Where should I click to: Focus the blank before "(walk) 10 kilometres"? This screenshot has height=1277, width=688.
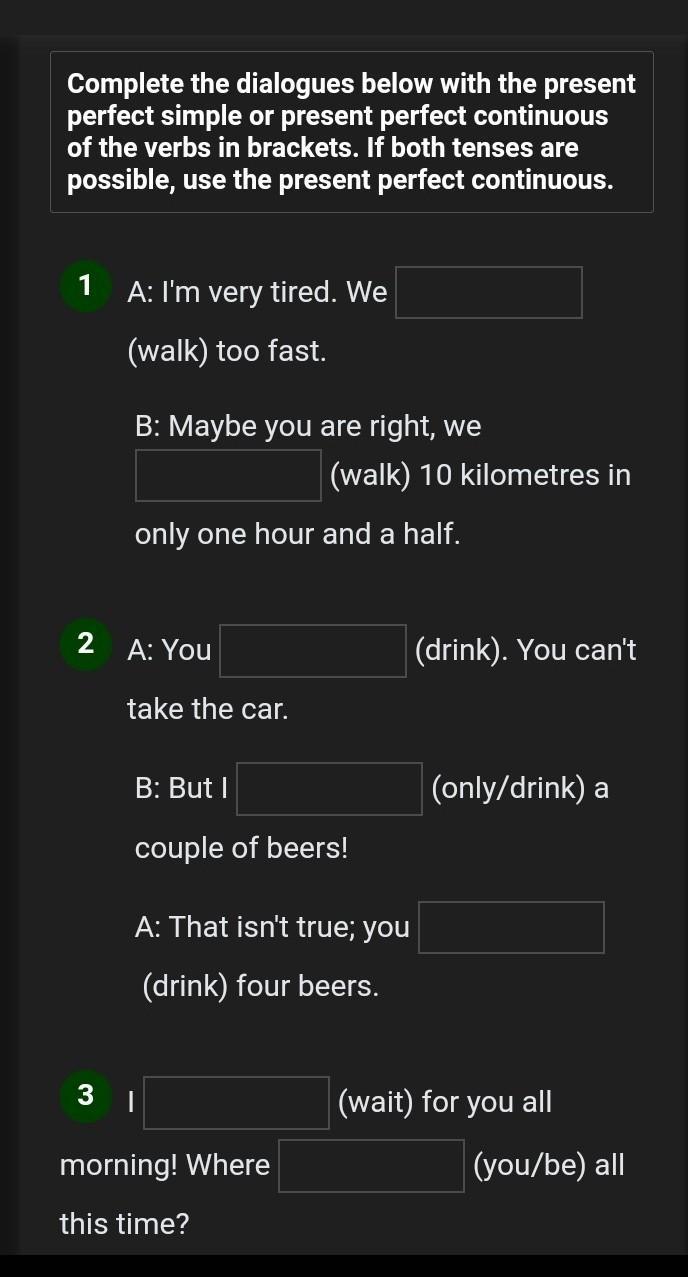coord(229,475)
